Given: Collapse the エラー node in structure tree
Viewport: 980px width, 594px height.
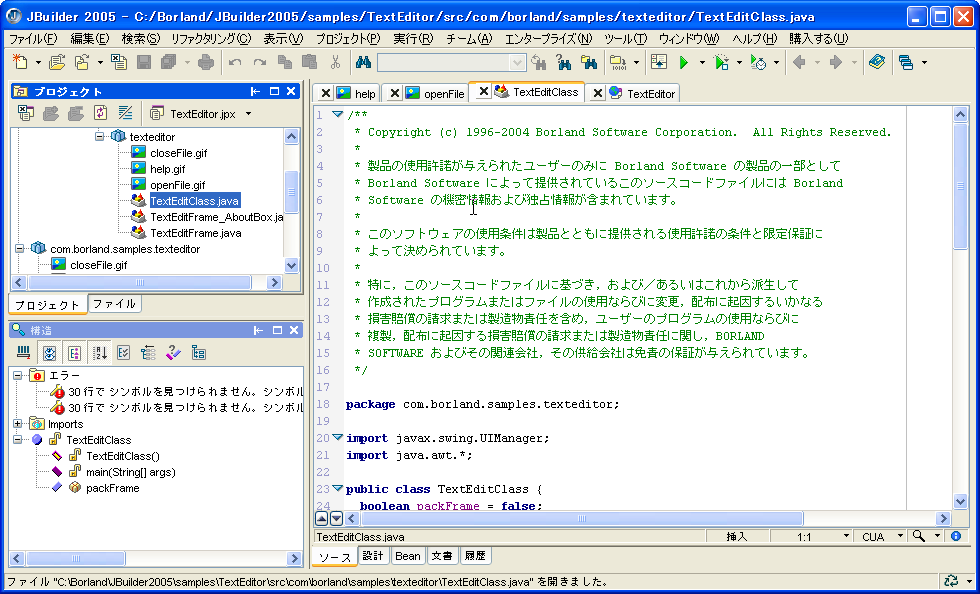Looking at the screenshot, I should pos(17,376).
